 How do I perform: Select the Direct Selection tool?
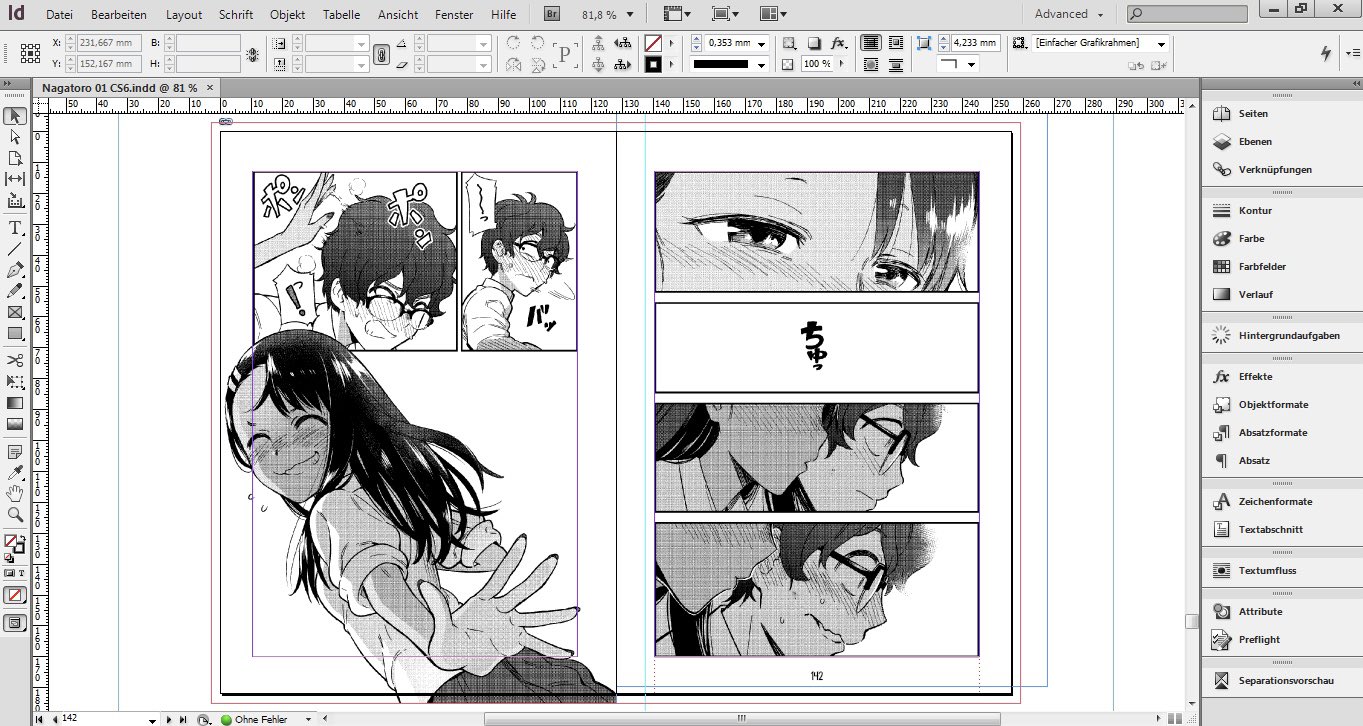(15, 137)
